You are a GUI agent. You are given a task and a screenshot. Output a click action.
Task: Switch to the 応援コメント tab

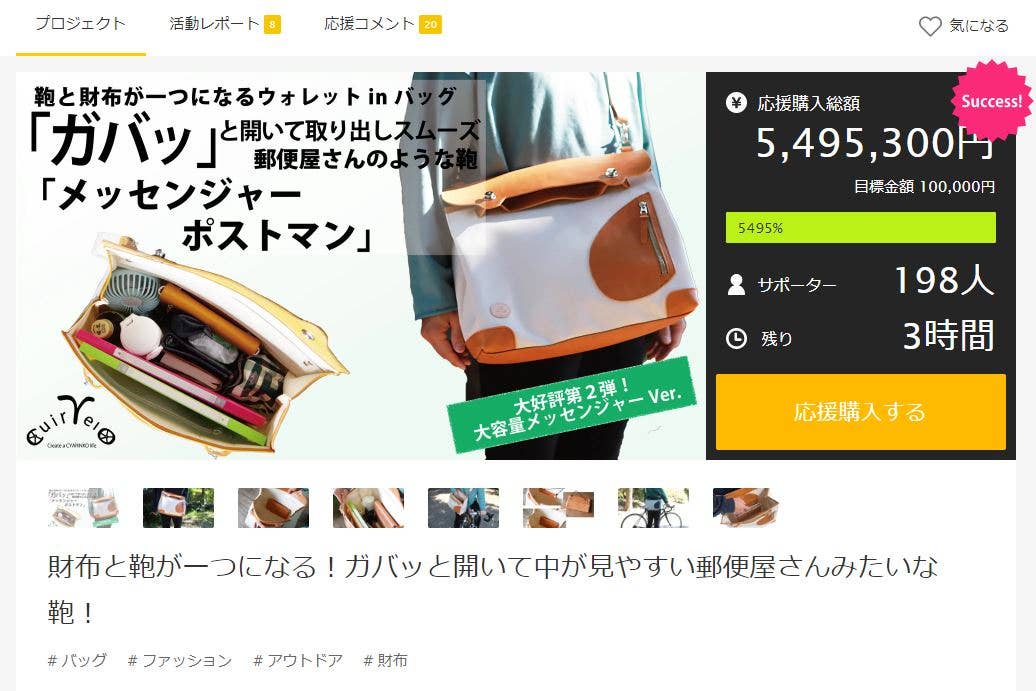pos(369,24)
